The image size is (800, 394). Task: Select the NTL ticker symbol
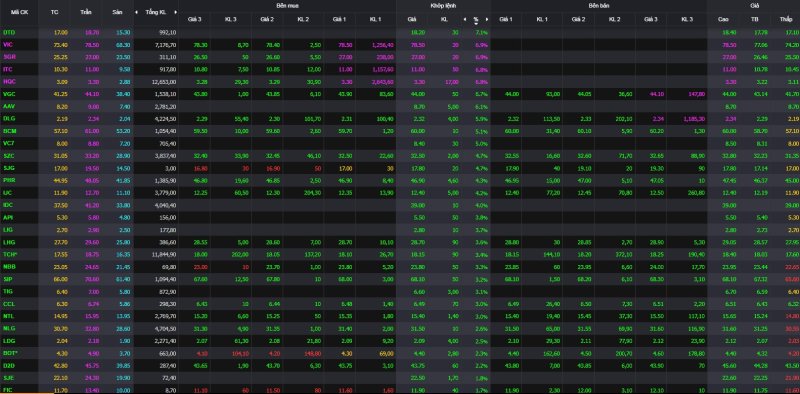pyautogui.click(x=8, y=316)
